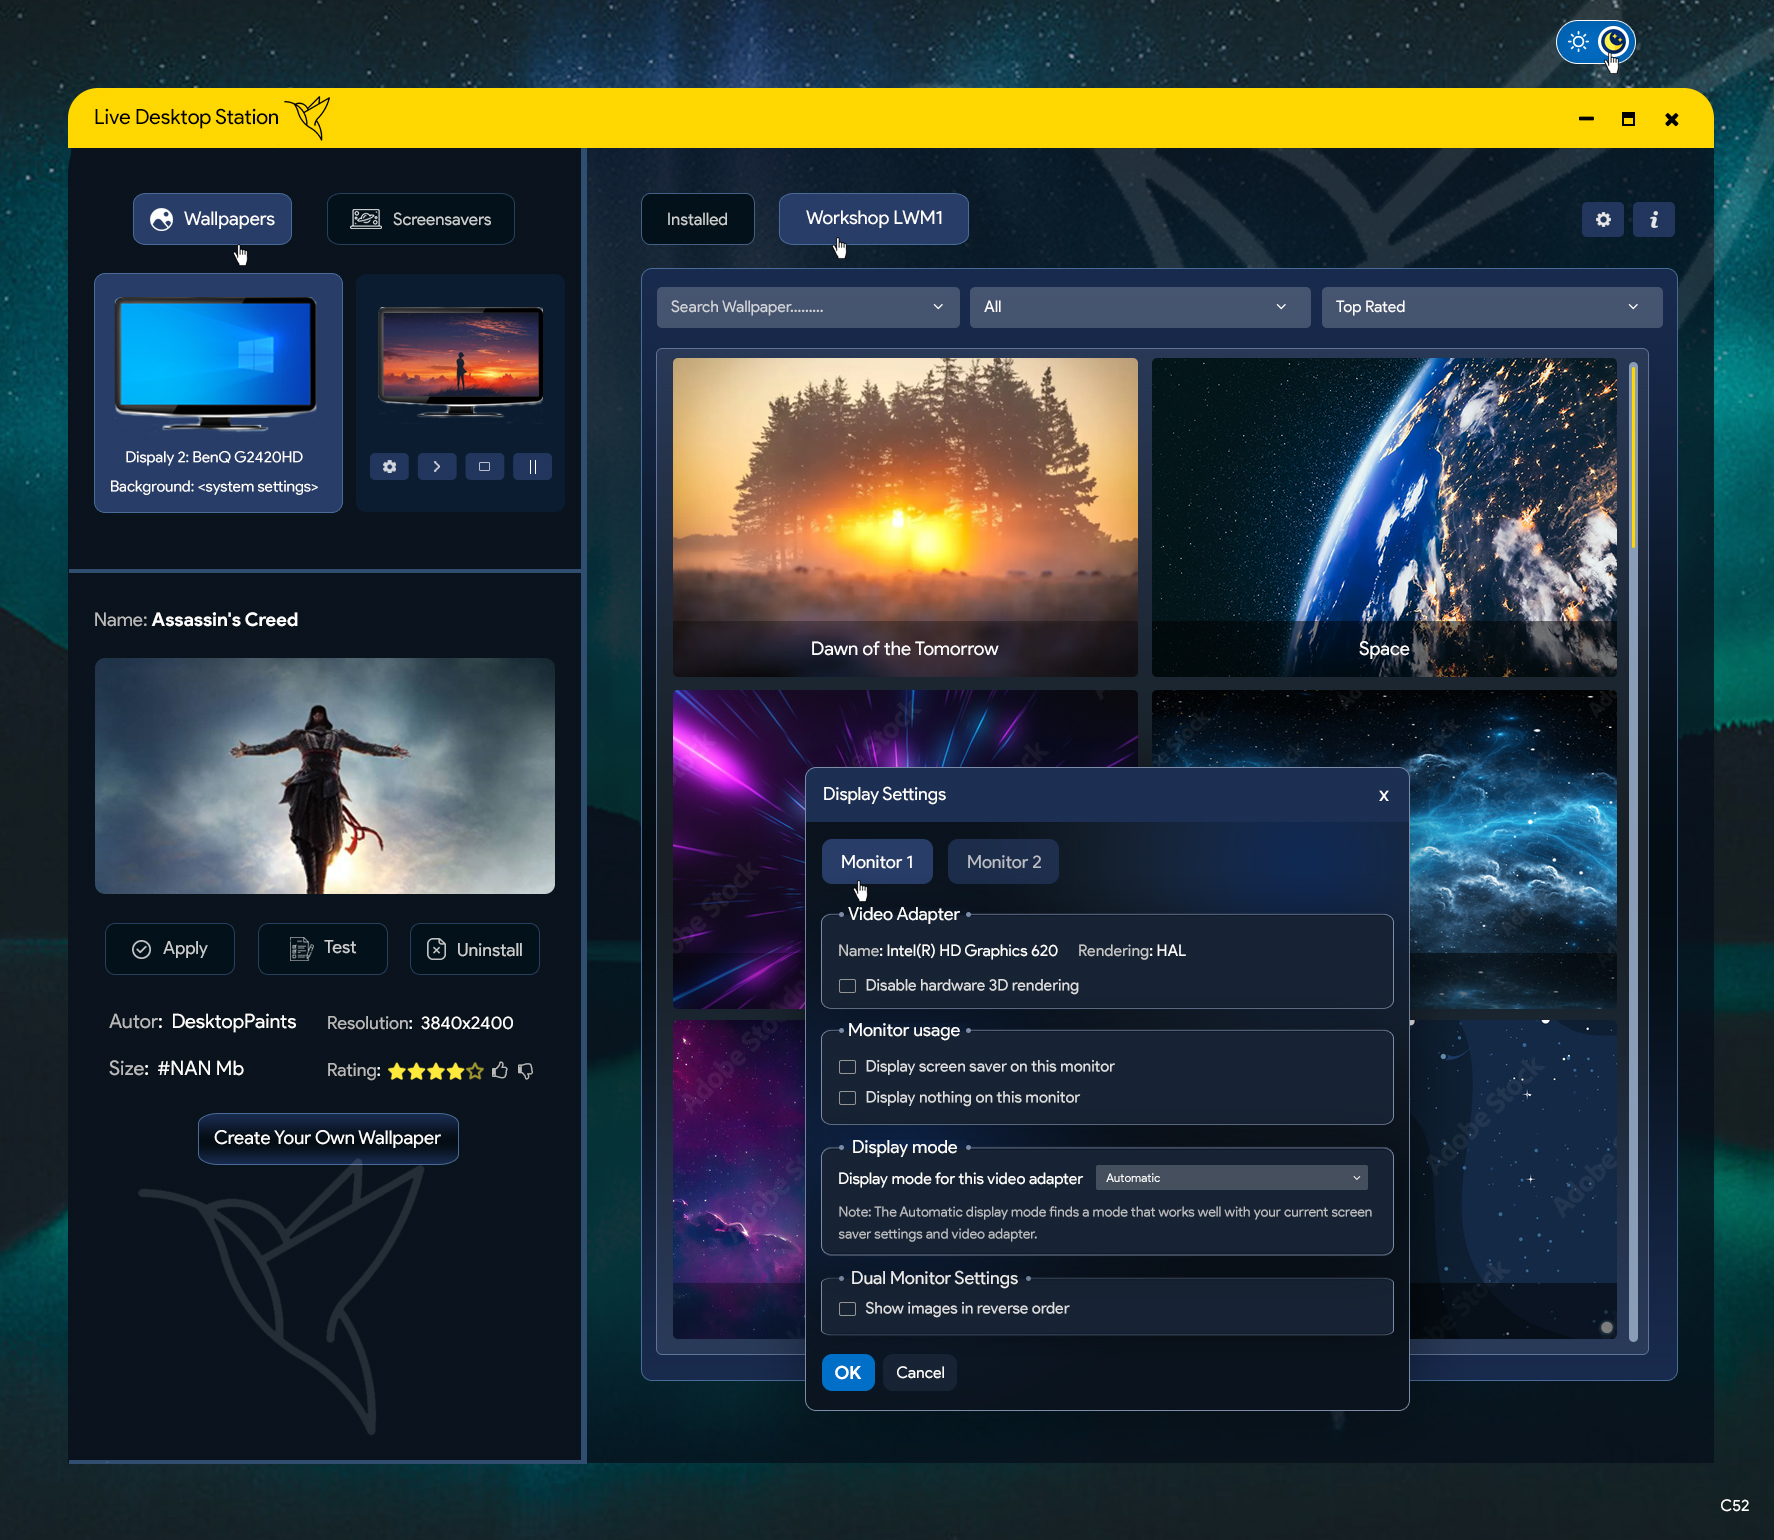This screenshot has height=1540, width=1774.
Task: Click the settings gear icon beside the info button
Action: click(x=1603, y=220)
